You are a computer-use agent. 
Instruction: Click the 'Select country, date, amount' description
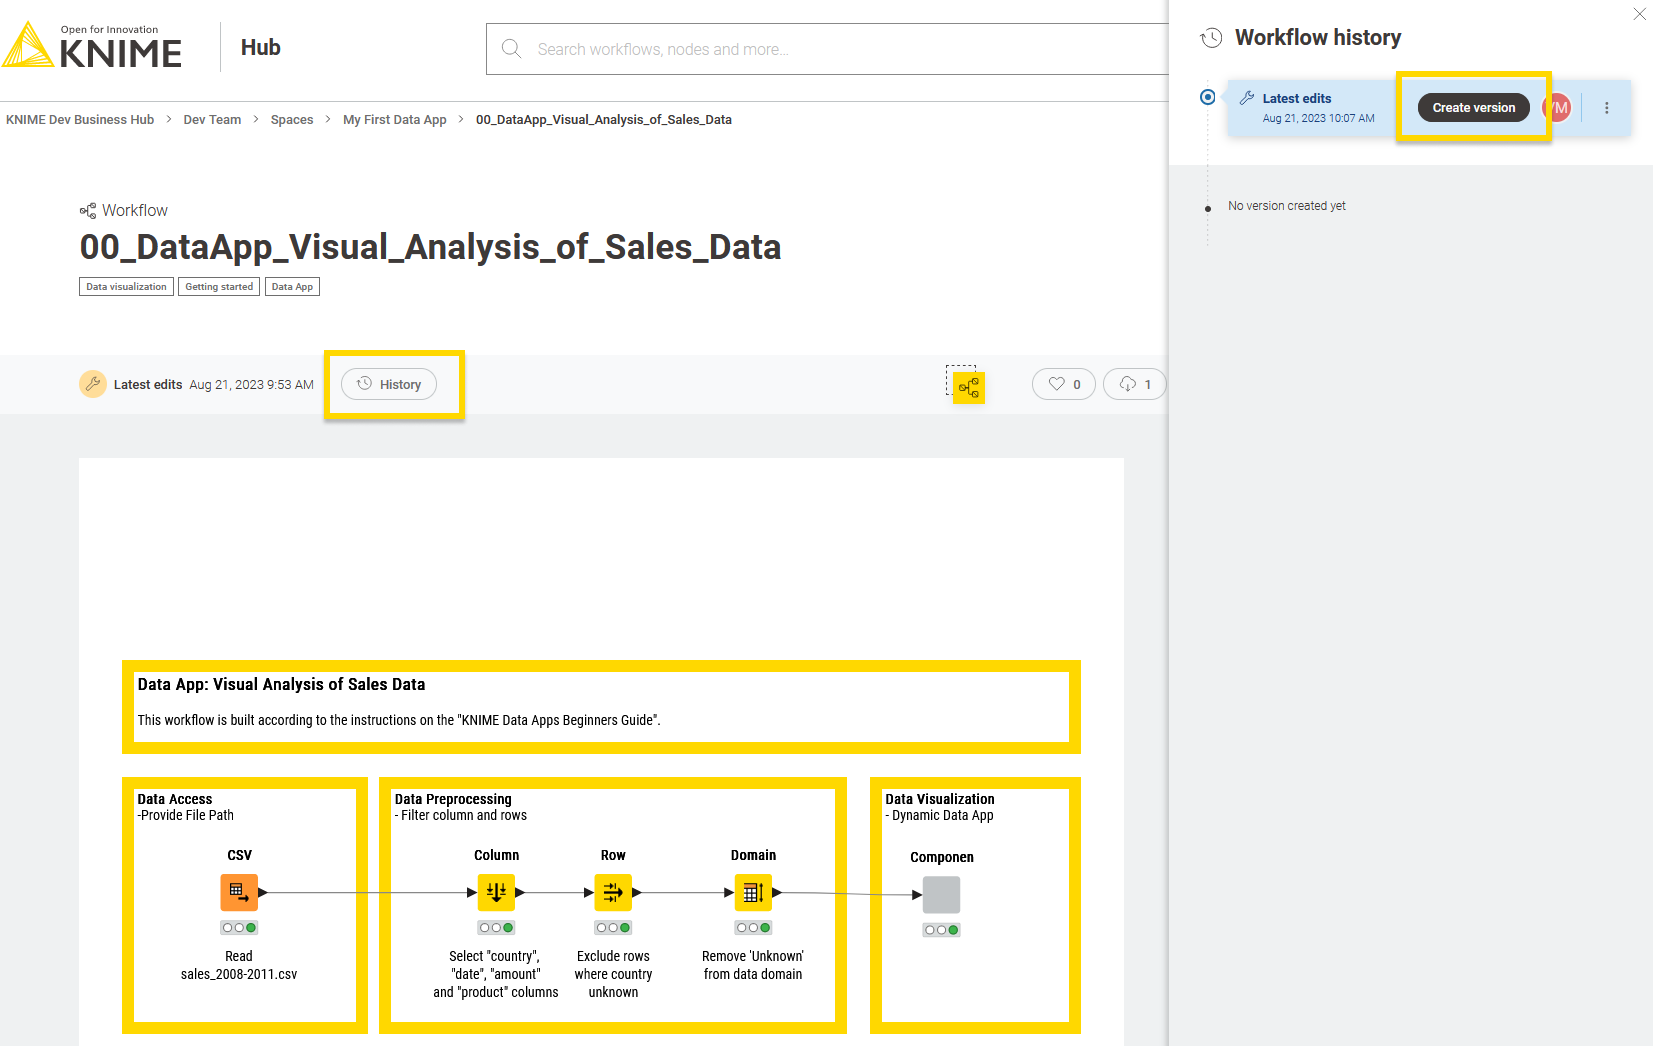(496, 974)
